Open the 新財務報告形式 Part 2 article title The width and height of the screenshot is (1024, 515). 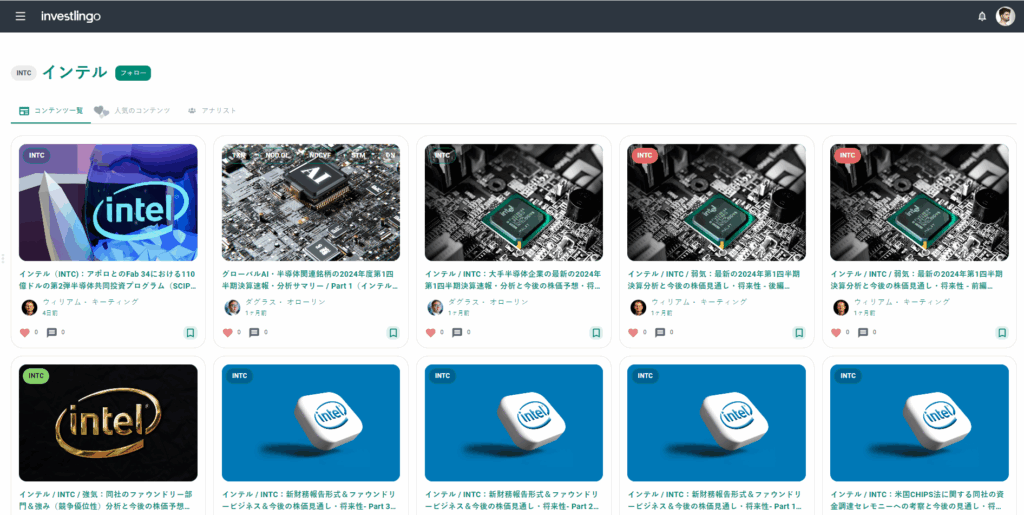(514, 500)
